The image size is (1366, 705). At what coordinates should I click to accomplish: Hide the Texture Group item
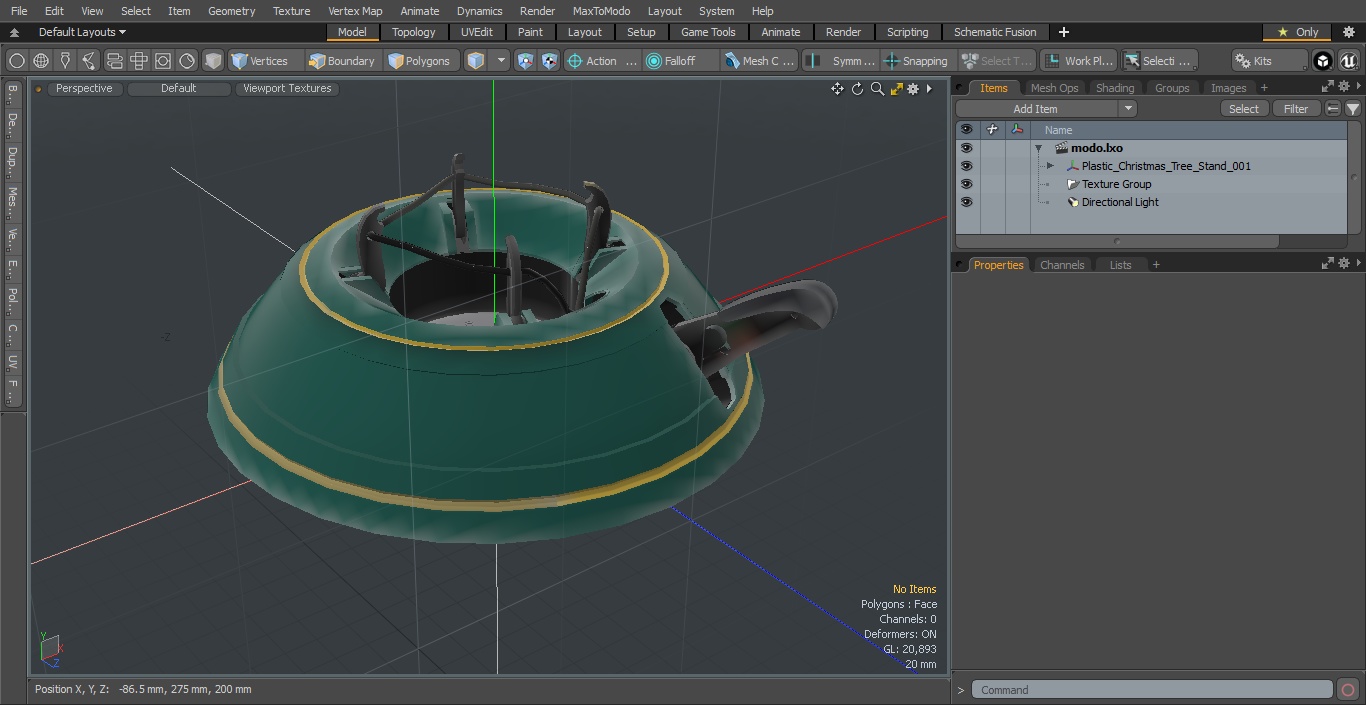(966, 184)
